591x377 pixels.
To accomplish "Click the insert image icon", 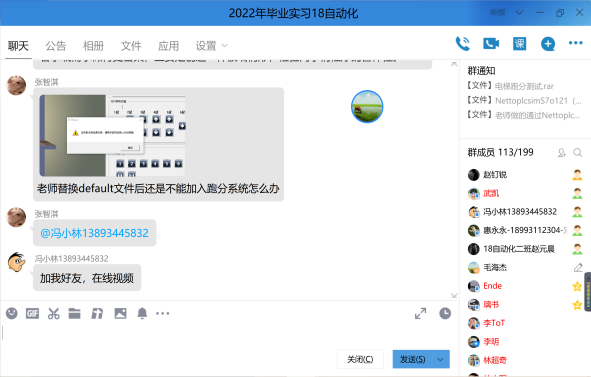I will click(121, 313).
